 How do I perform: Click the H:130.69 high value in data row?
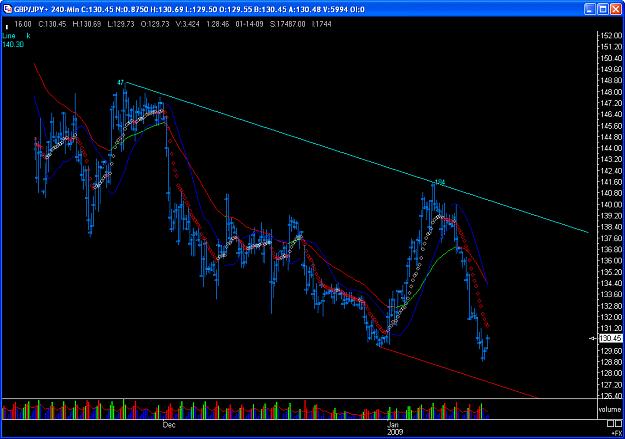(x=87, y=24)
